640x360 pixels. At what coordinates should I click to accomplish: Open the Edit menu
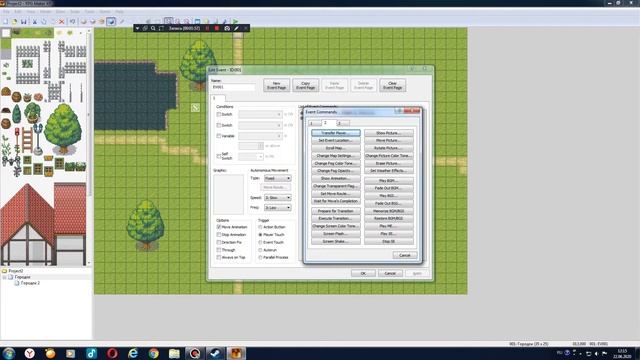click(18, 11)
